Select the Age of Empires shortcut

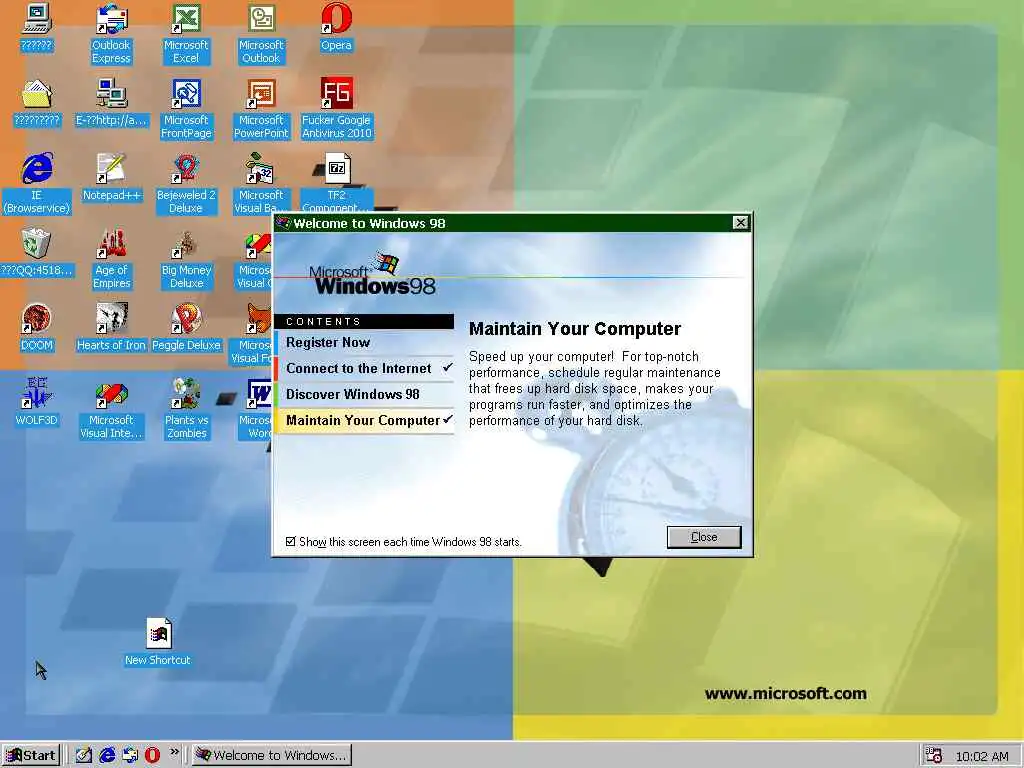(x=112, y=259)
